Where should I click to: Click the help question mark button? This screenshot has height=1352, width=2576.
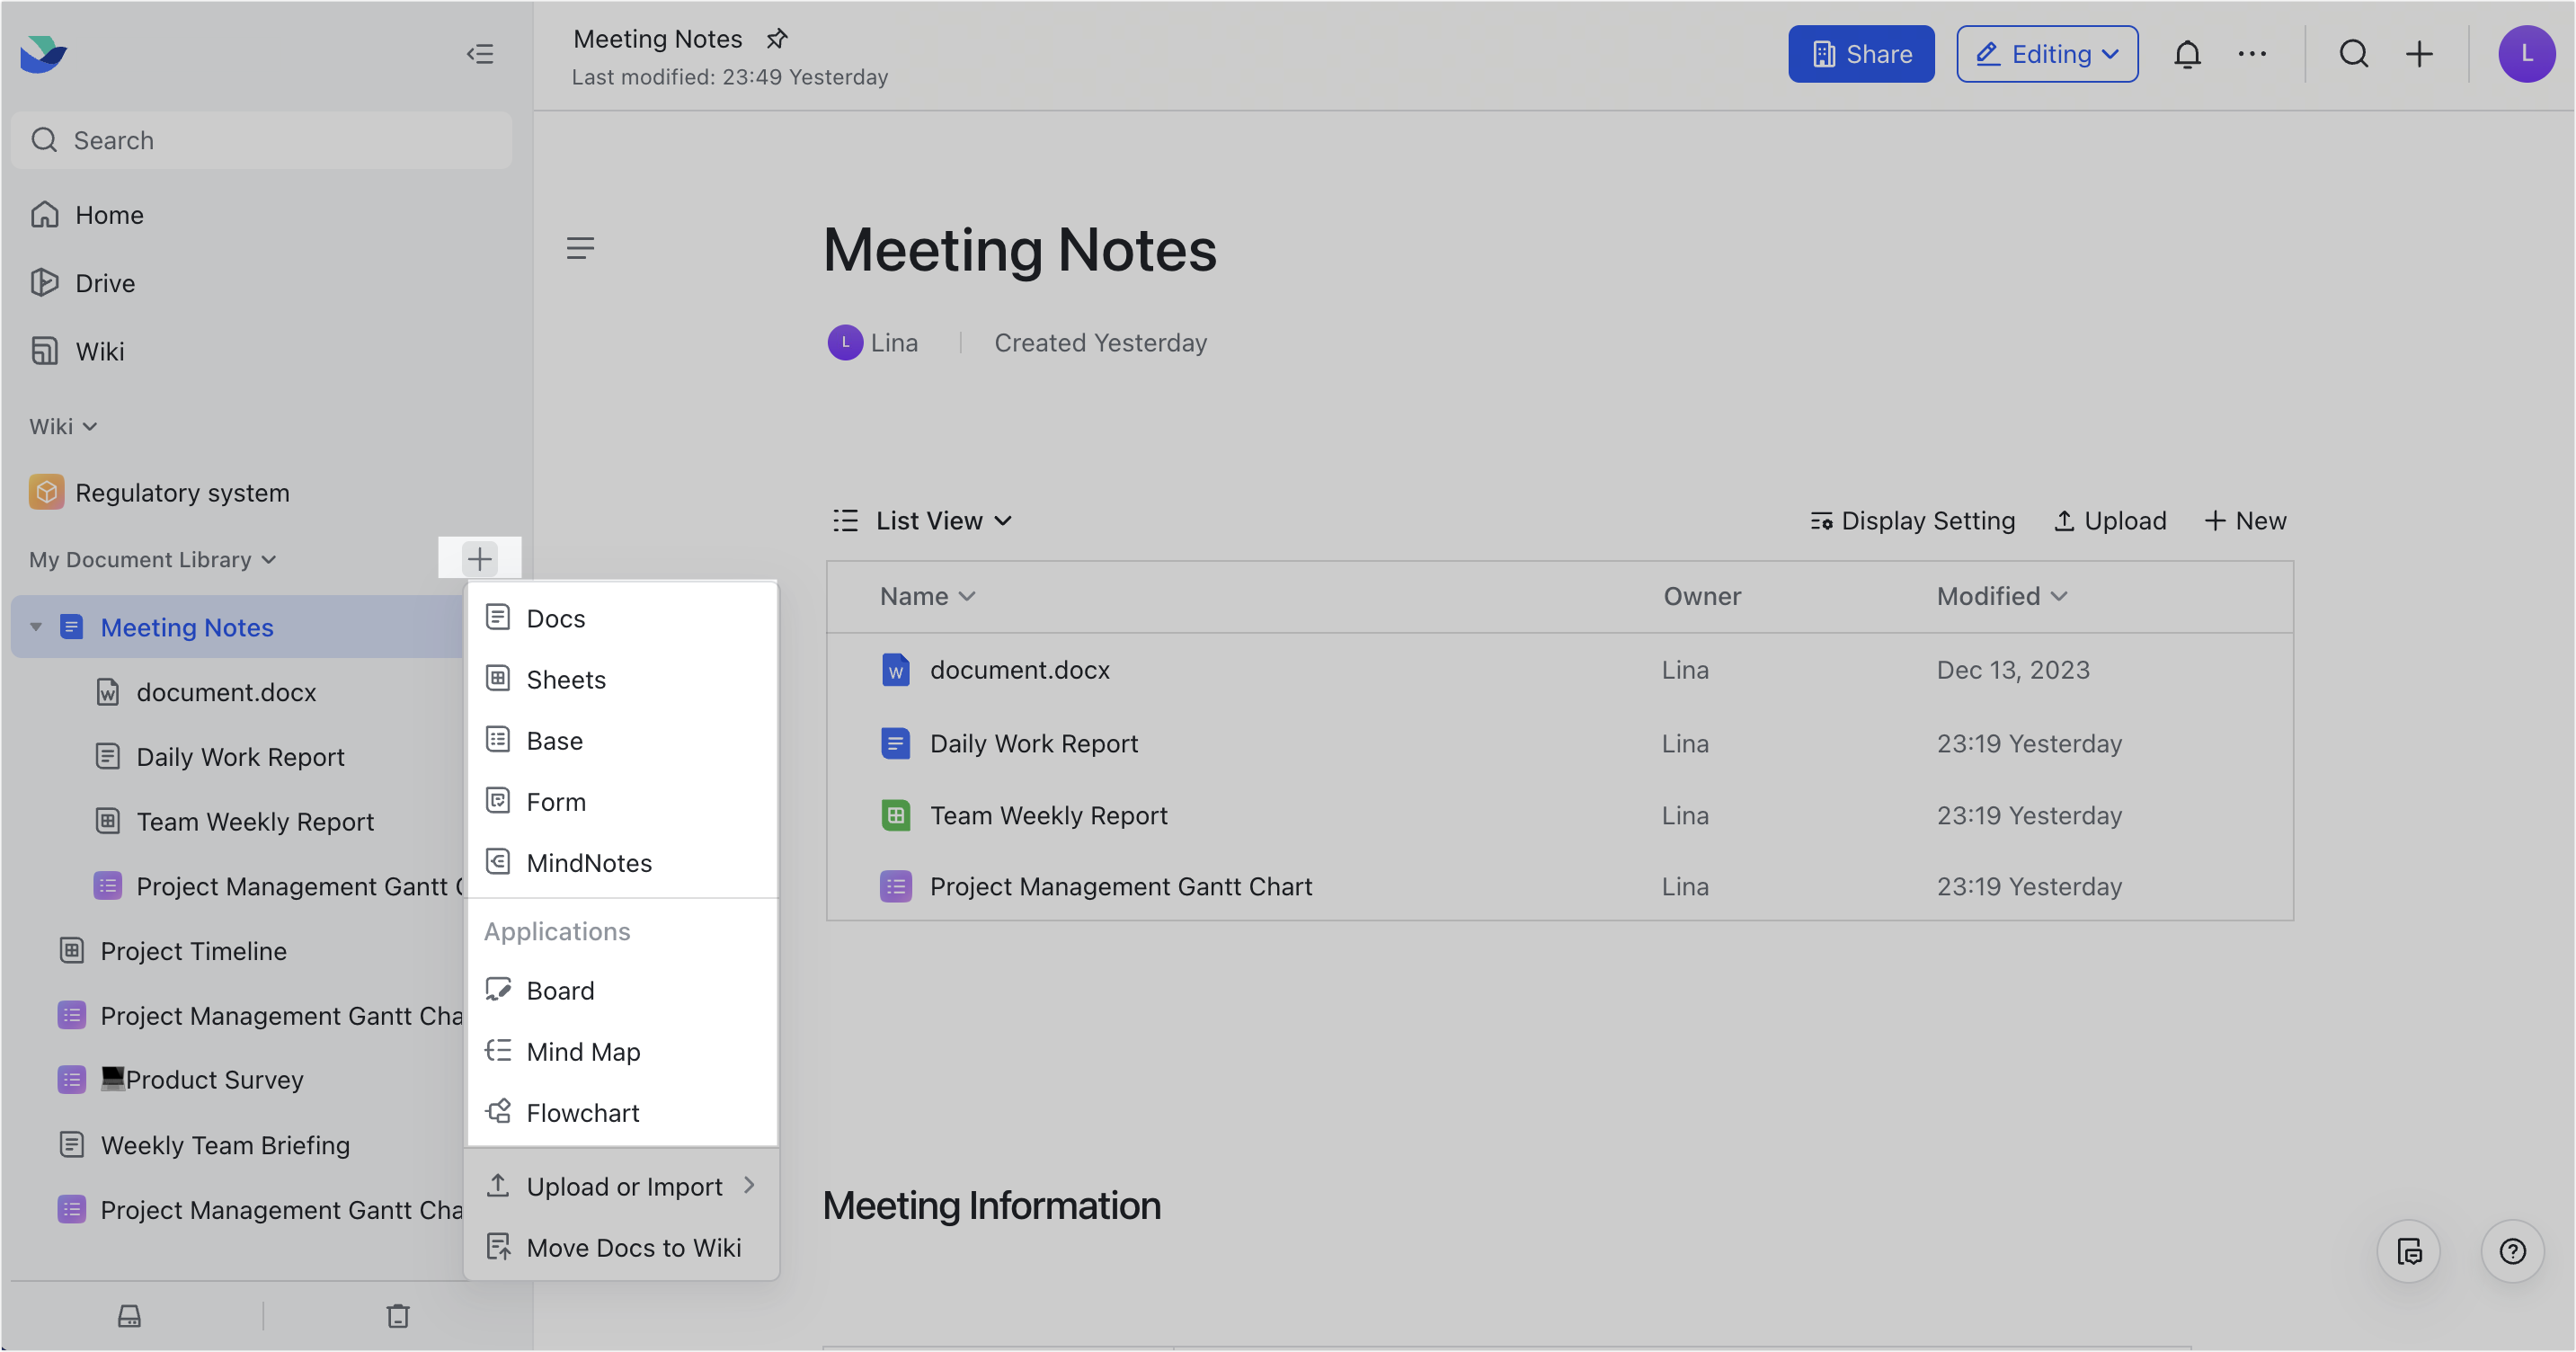tap(2513, 1251)
